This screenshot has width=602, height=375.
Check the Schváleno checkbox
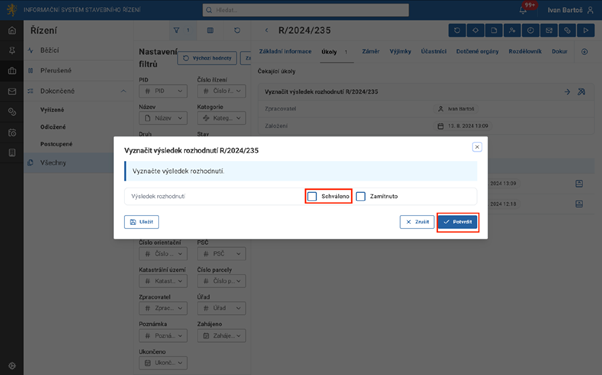coord(312,197)
